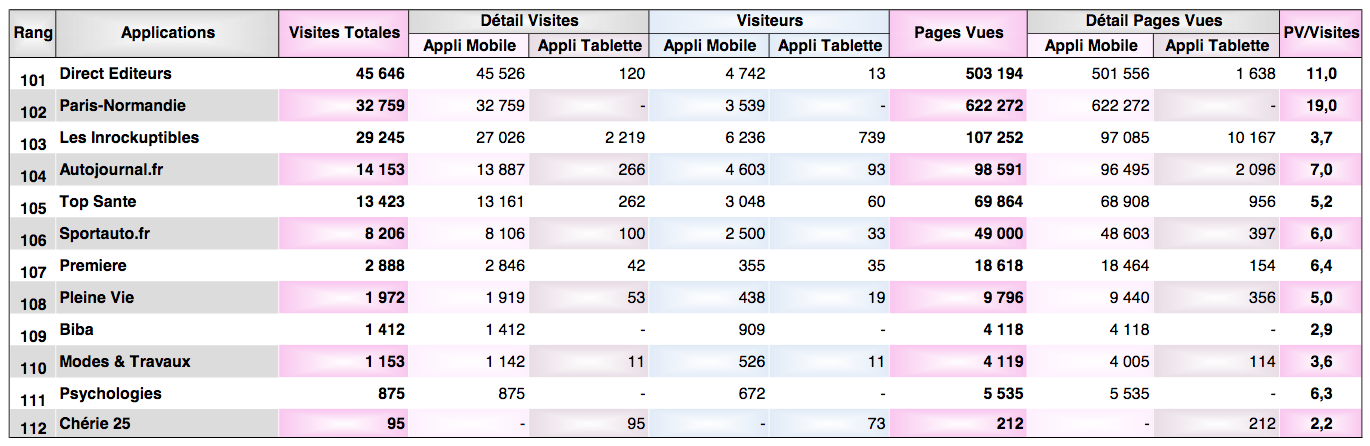Click the Détail Pages Vues group header

(x=1153, y=20)
